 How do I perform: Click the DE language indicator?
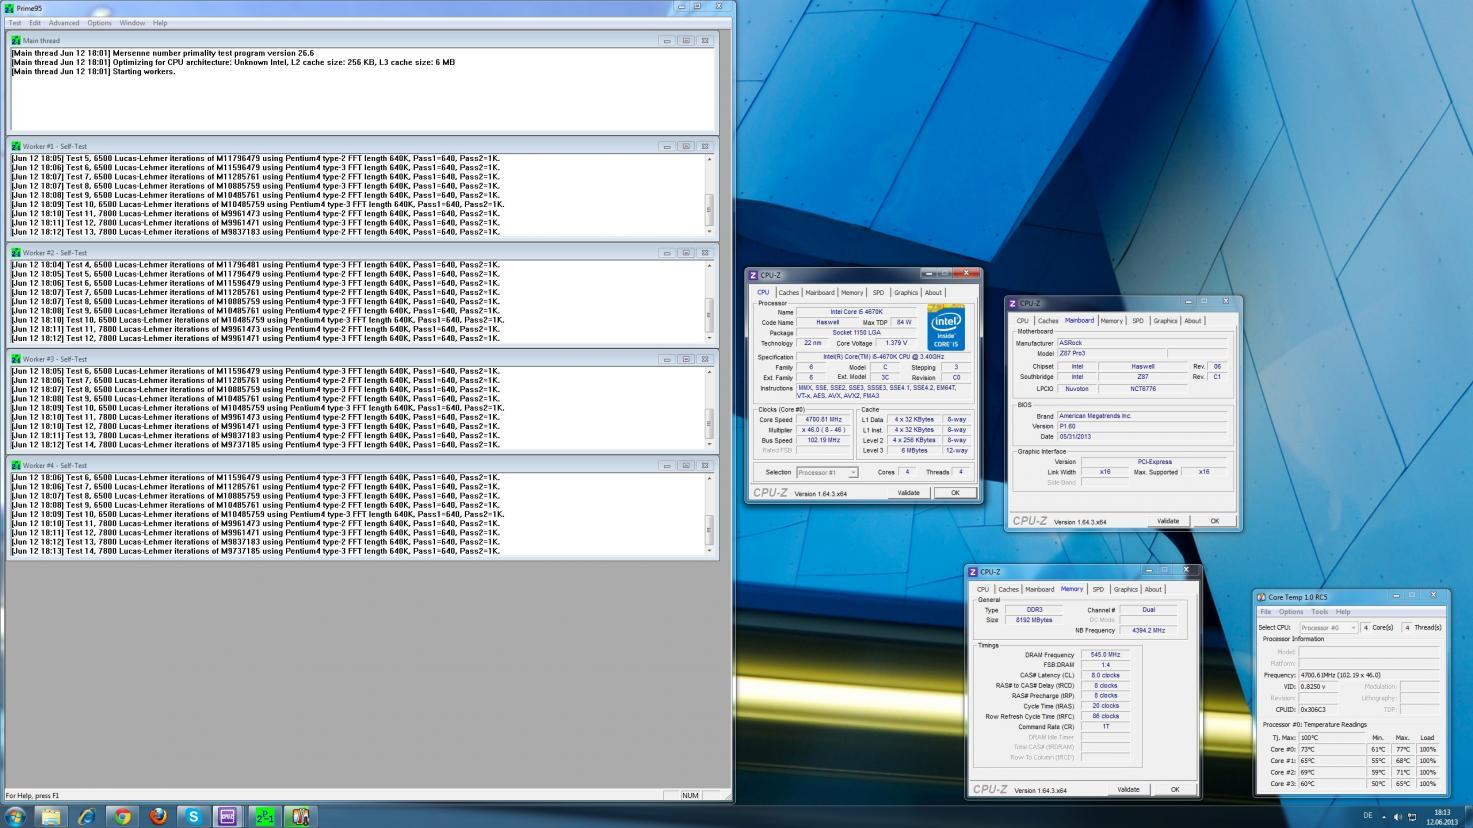pos(1368,817)
